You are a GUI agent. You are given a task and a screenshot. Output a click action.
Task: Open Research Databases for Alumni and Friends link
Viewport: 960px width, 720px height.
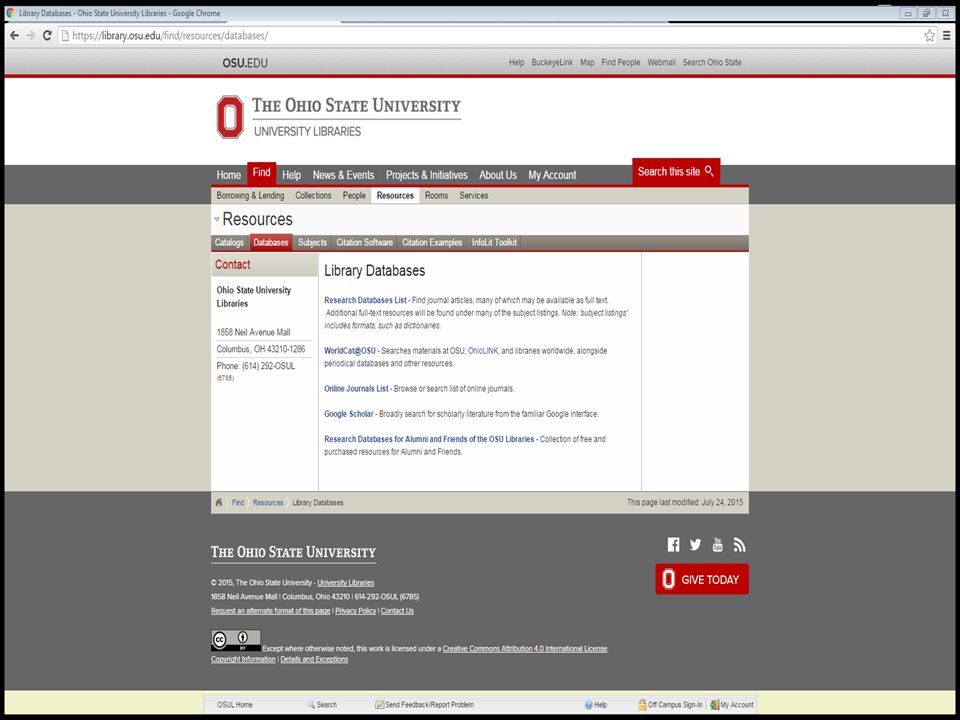click(x=429, y=439)
